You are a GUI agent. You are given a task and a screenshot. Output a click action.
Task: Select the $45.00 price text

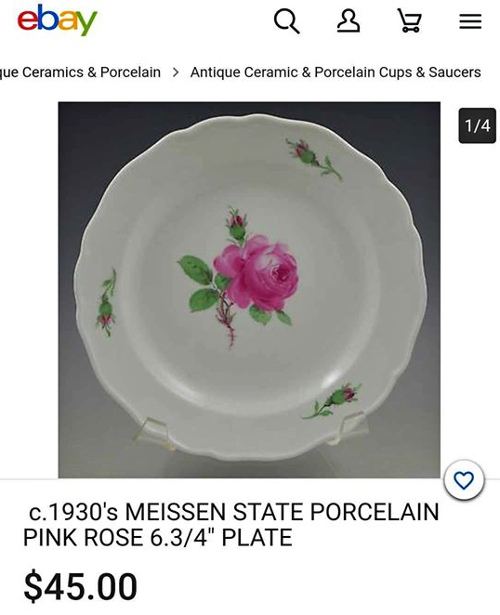point(80,586)
